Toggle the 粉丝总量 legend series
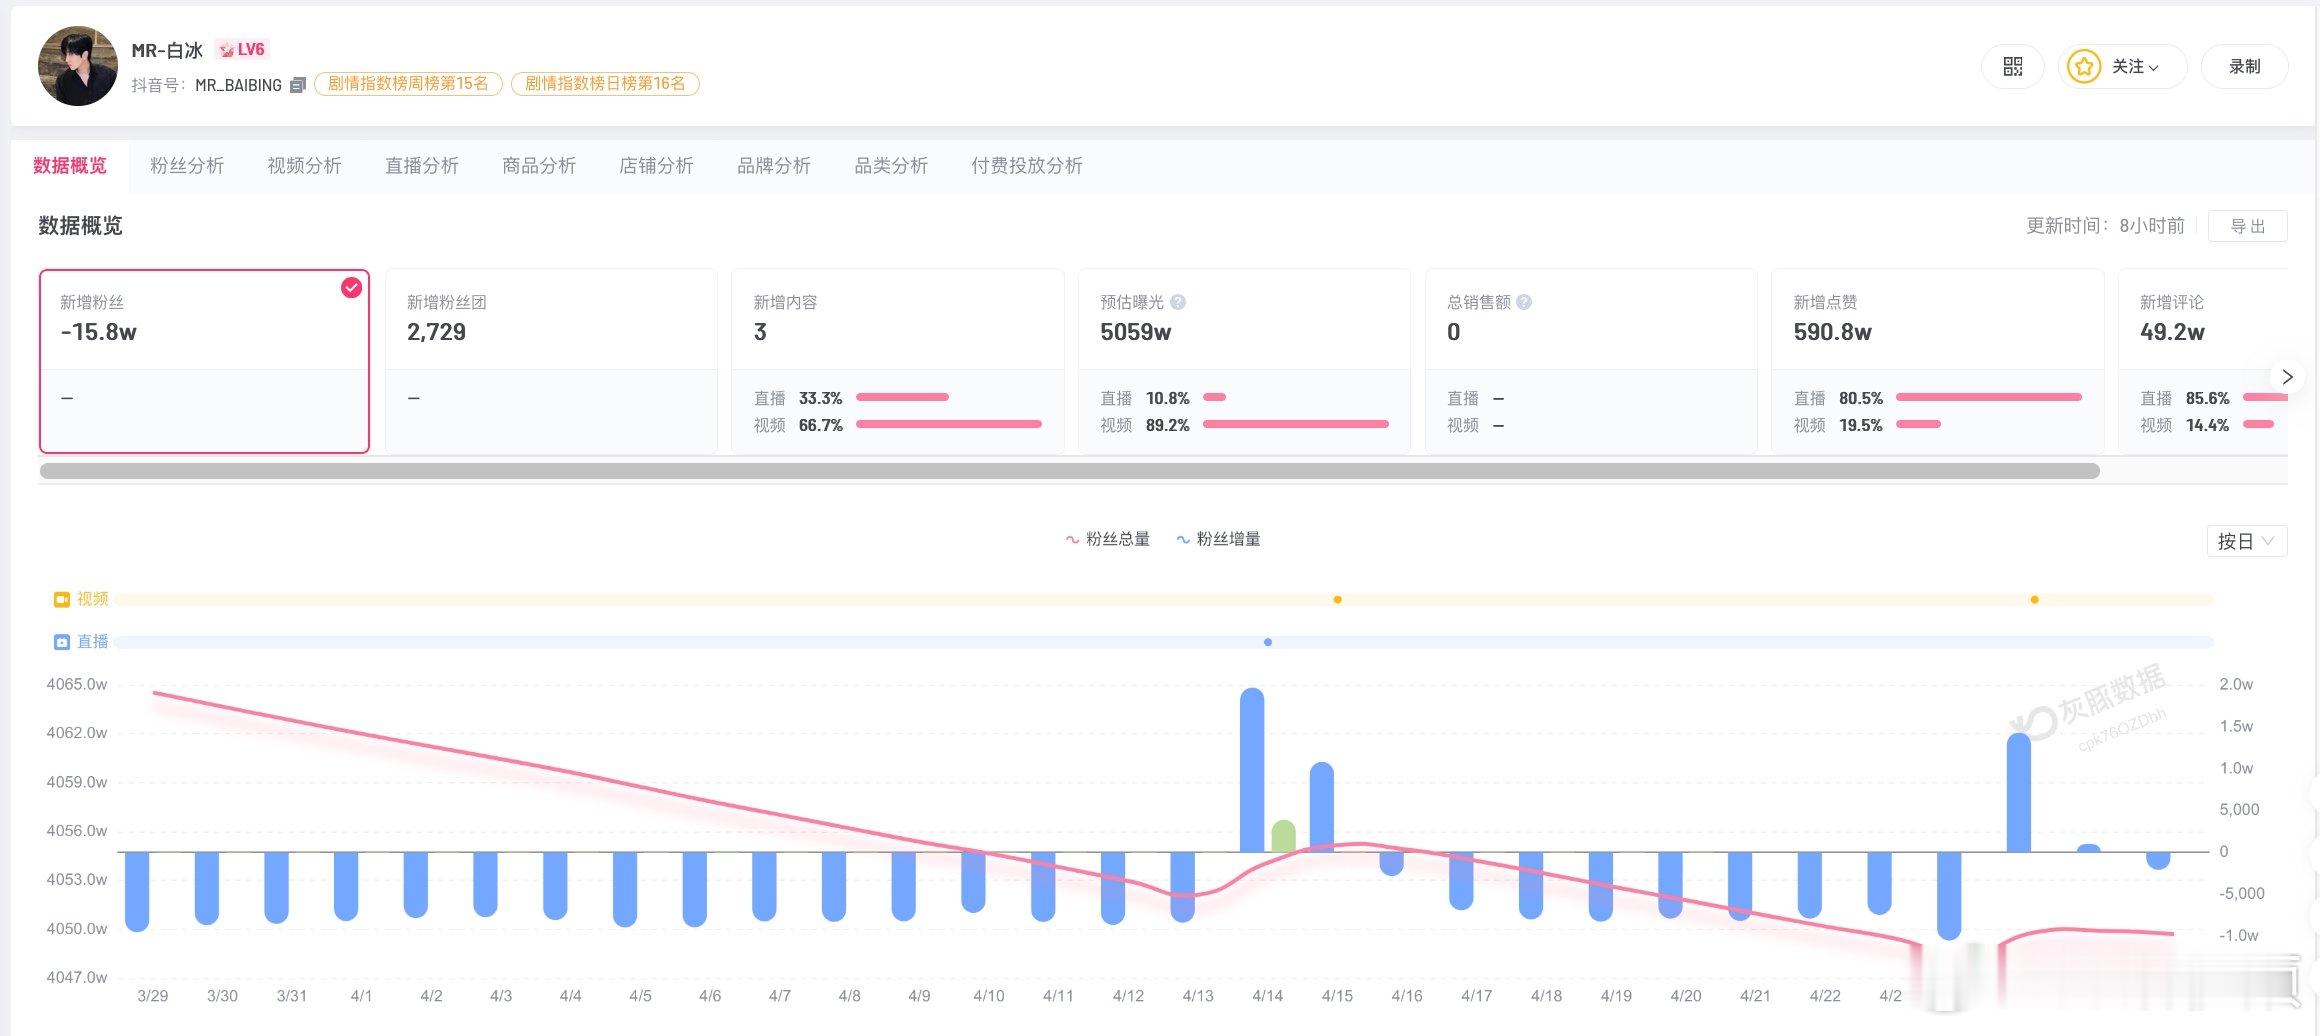 point(1108,539)
